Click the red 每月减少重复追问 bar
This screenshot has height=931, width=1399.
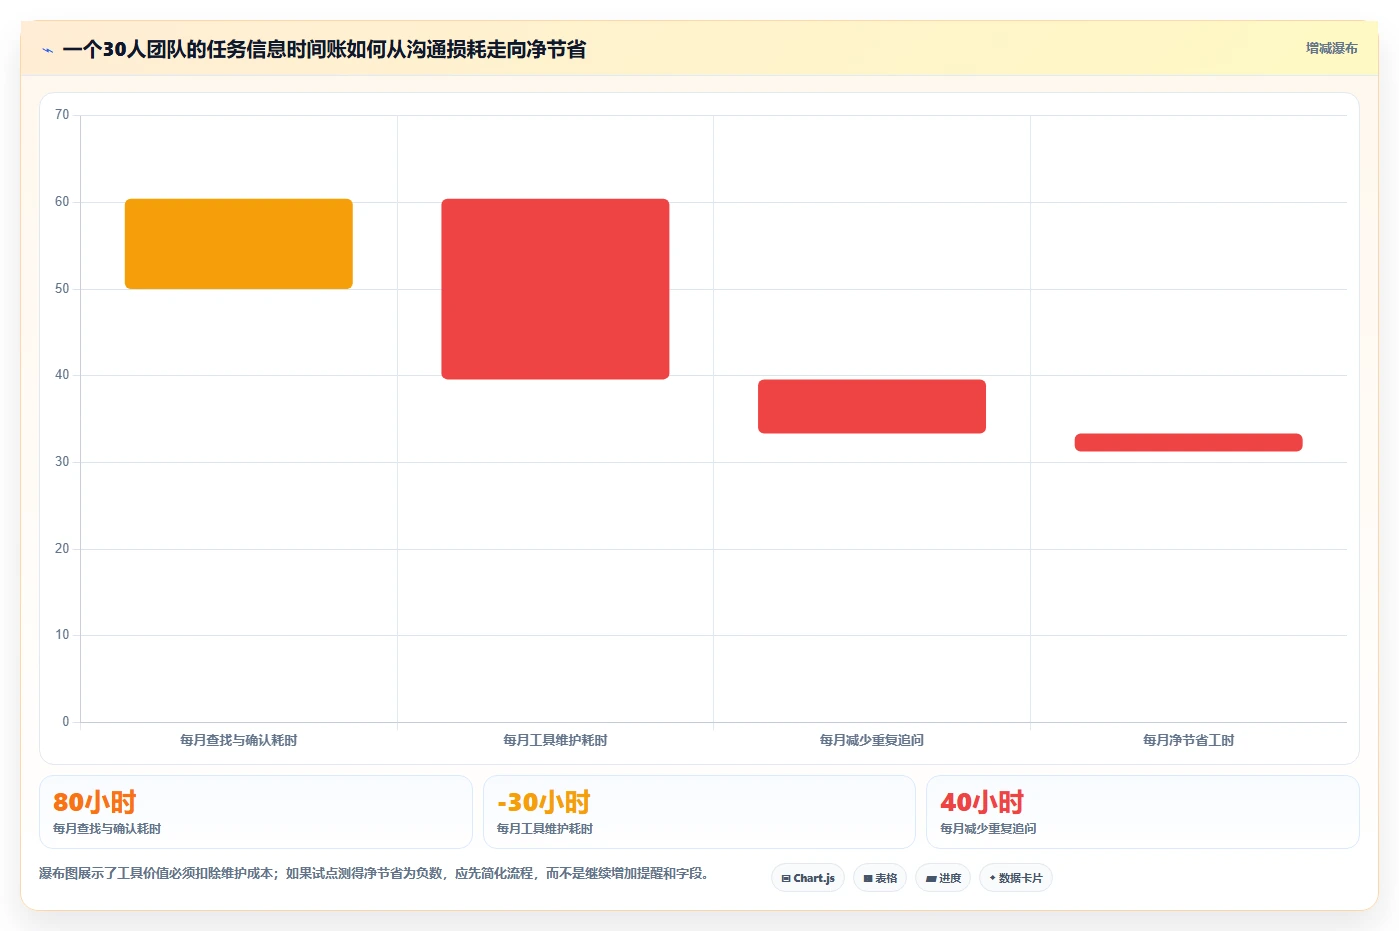(x=872, y=406)
